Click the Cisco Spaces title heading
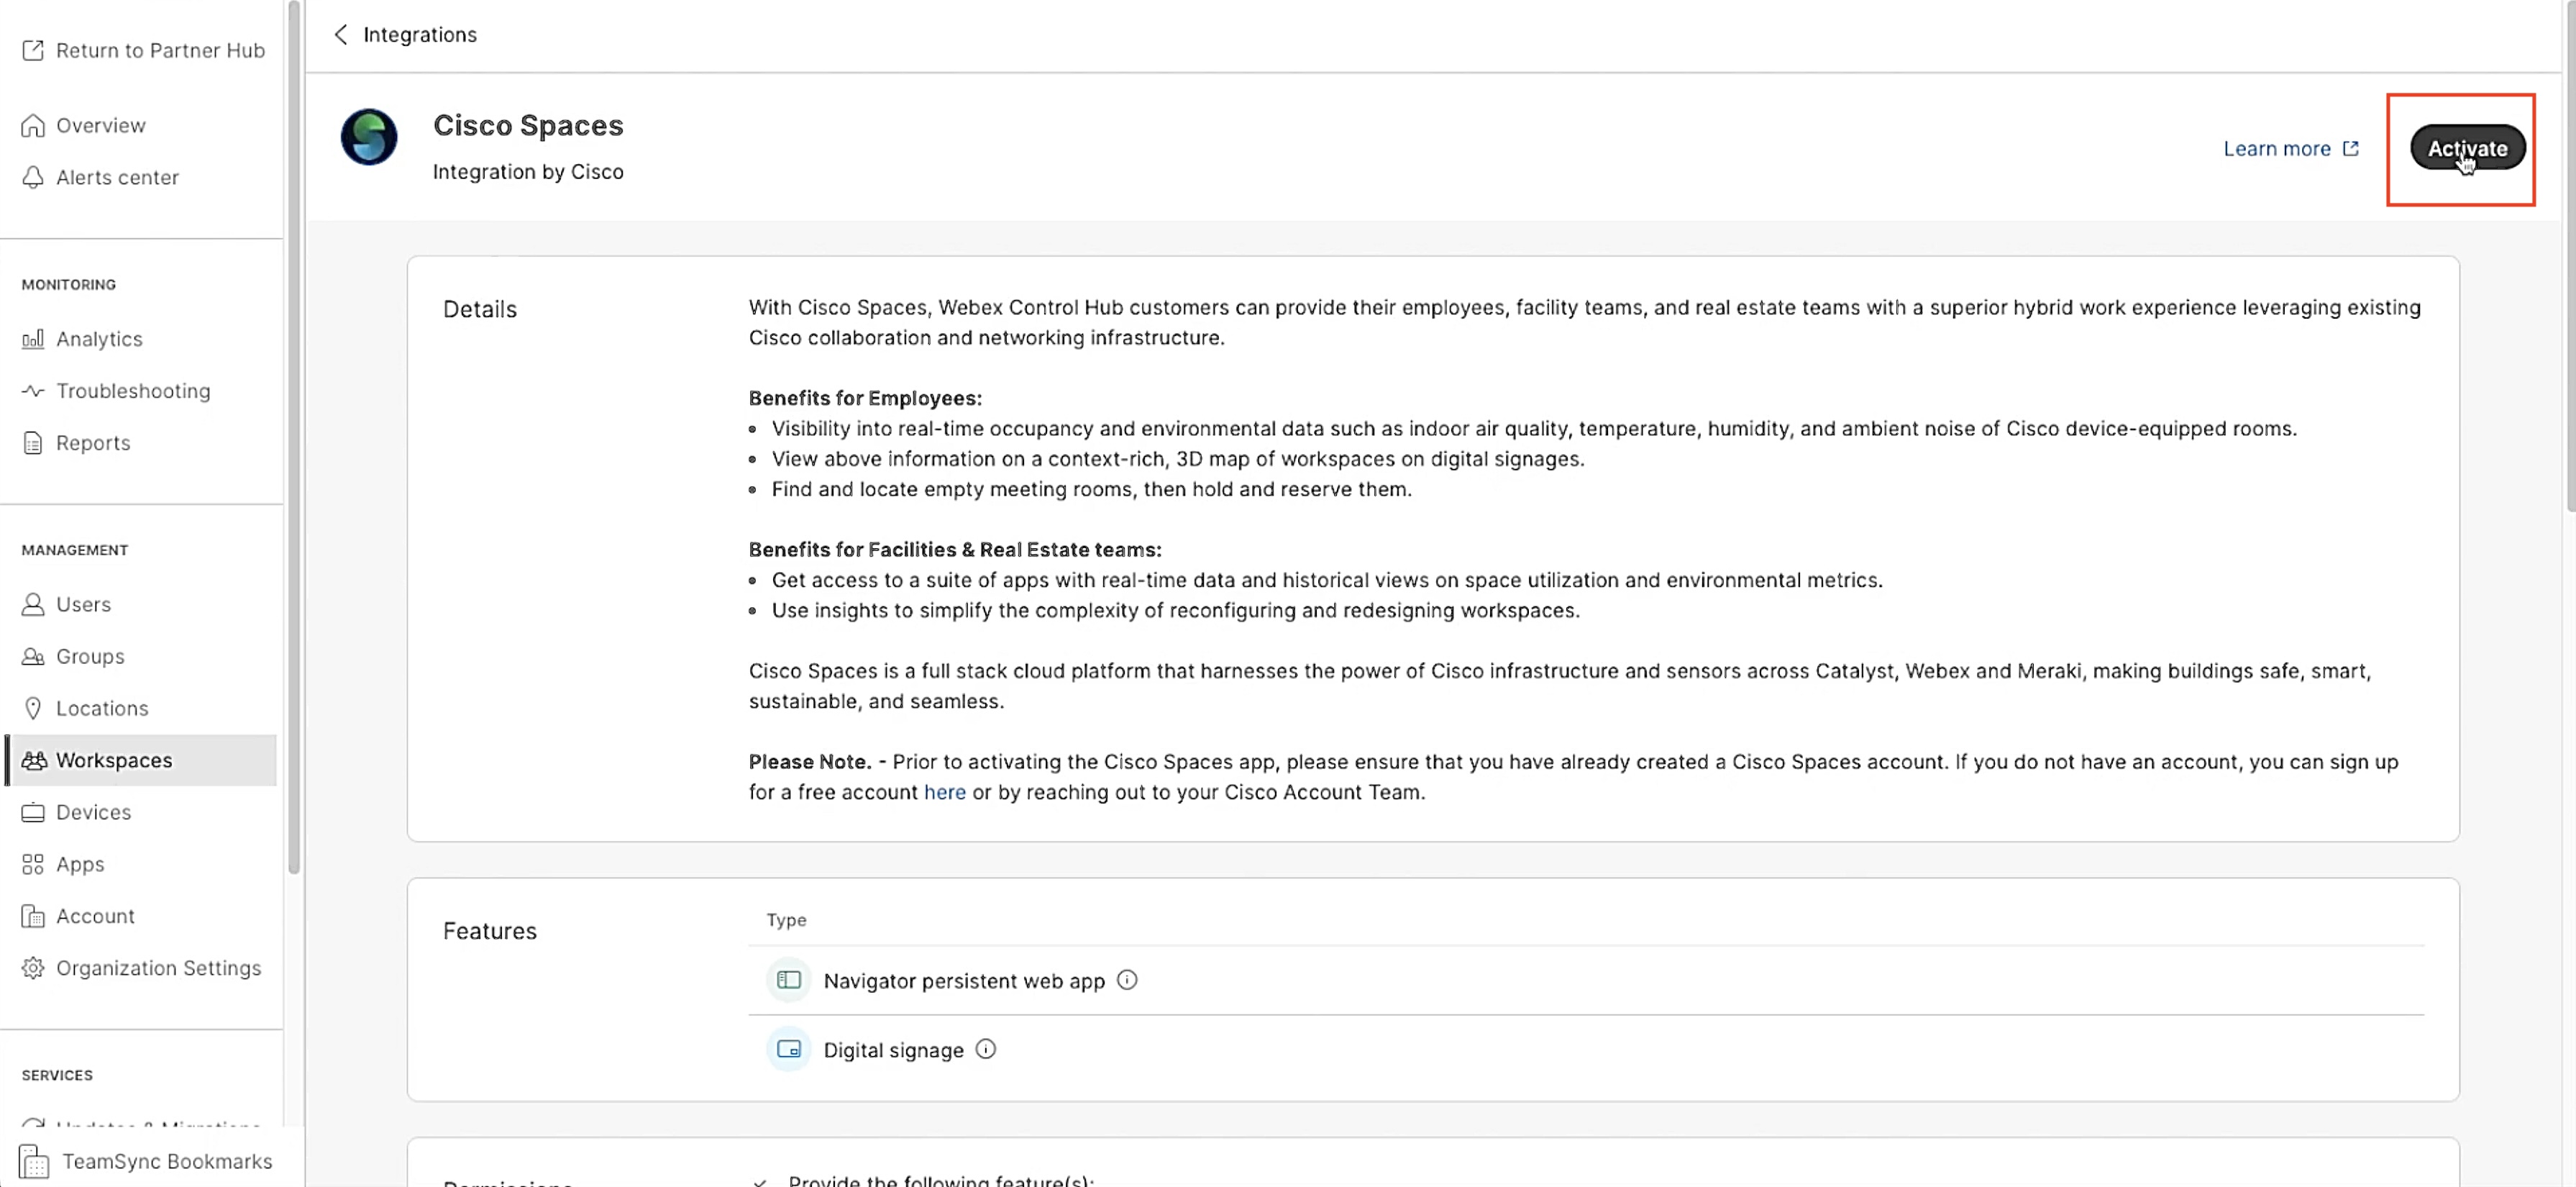Viewport: 2576px width, 1187px height. pyautogui.click(x=528, y=125)
